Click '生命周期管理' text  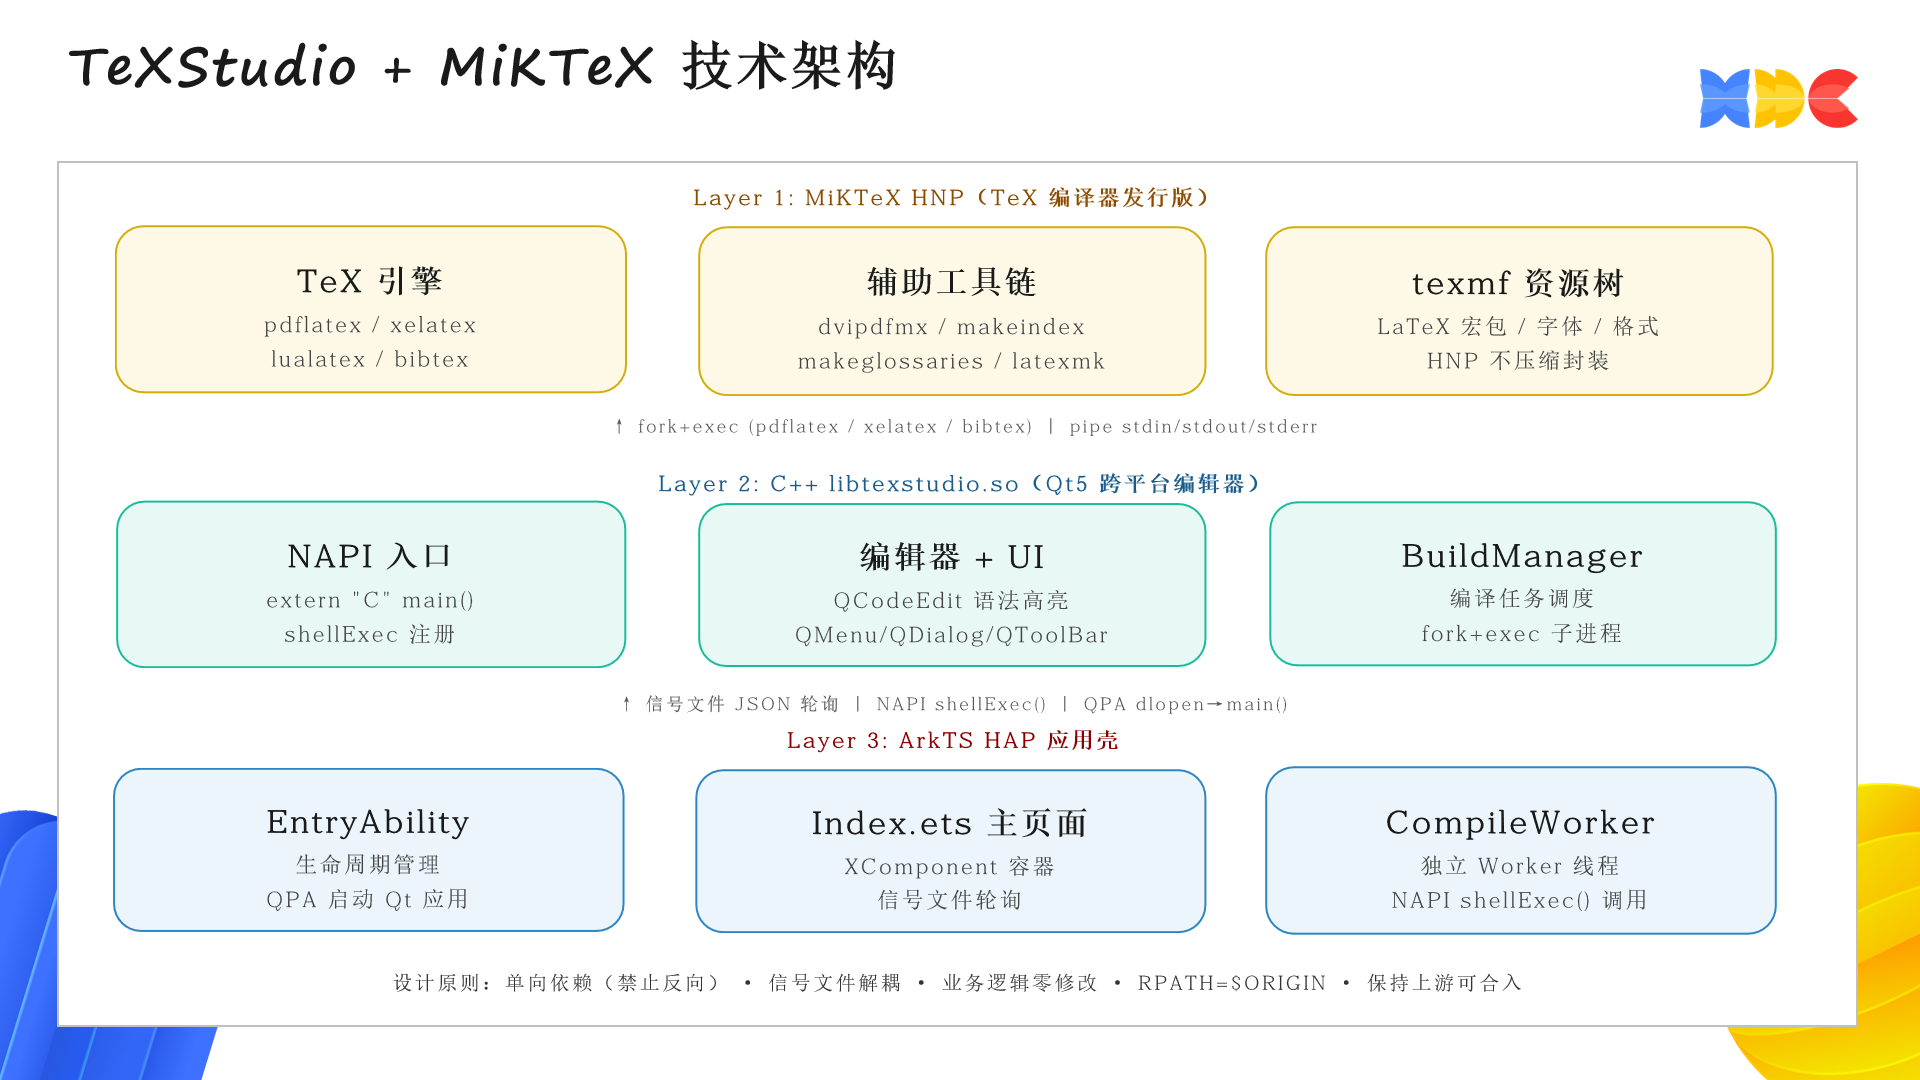click(x=368, y=864)
